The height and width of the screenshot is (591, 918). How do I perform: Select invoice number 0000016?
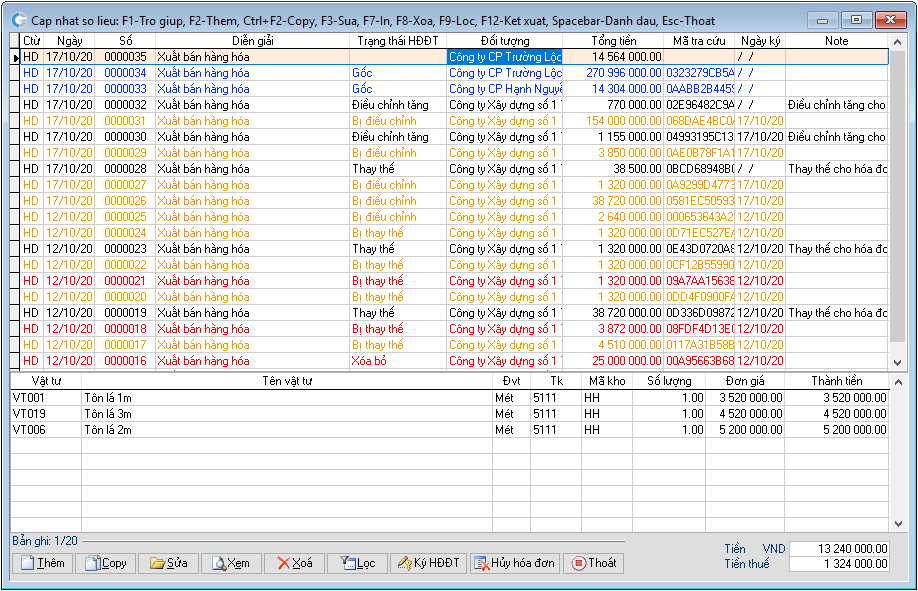(x=125, y=361)
